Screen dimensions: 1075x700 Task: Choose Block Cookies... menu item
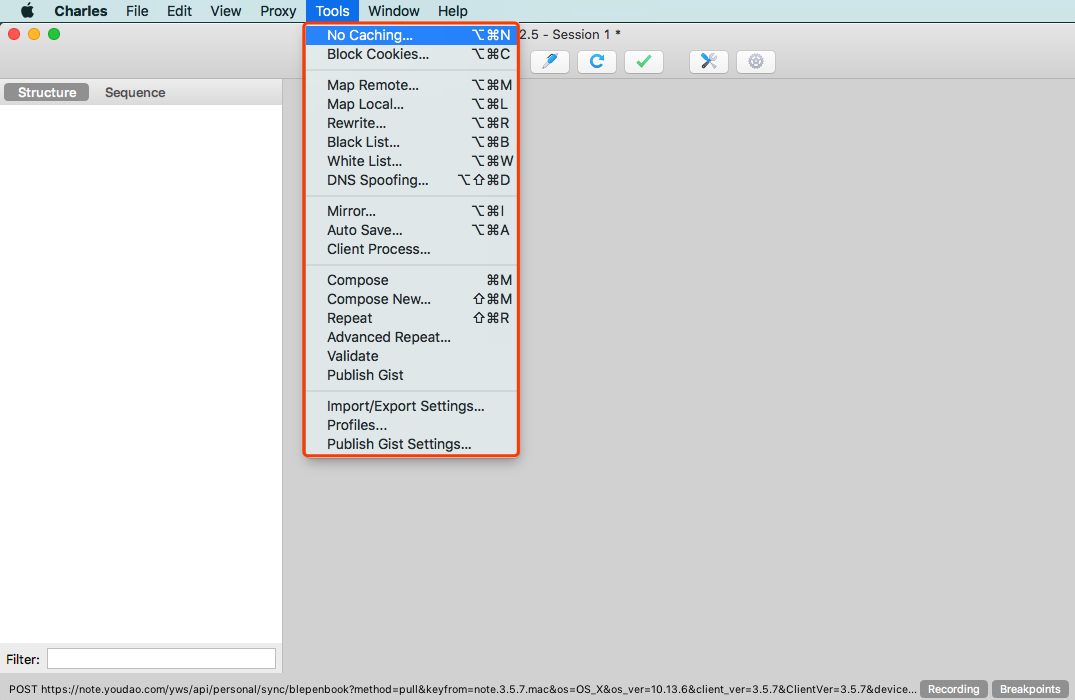(x=411, y=54)
